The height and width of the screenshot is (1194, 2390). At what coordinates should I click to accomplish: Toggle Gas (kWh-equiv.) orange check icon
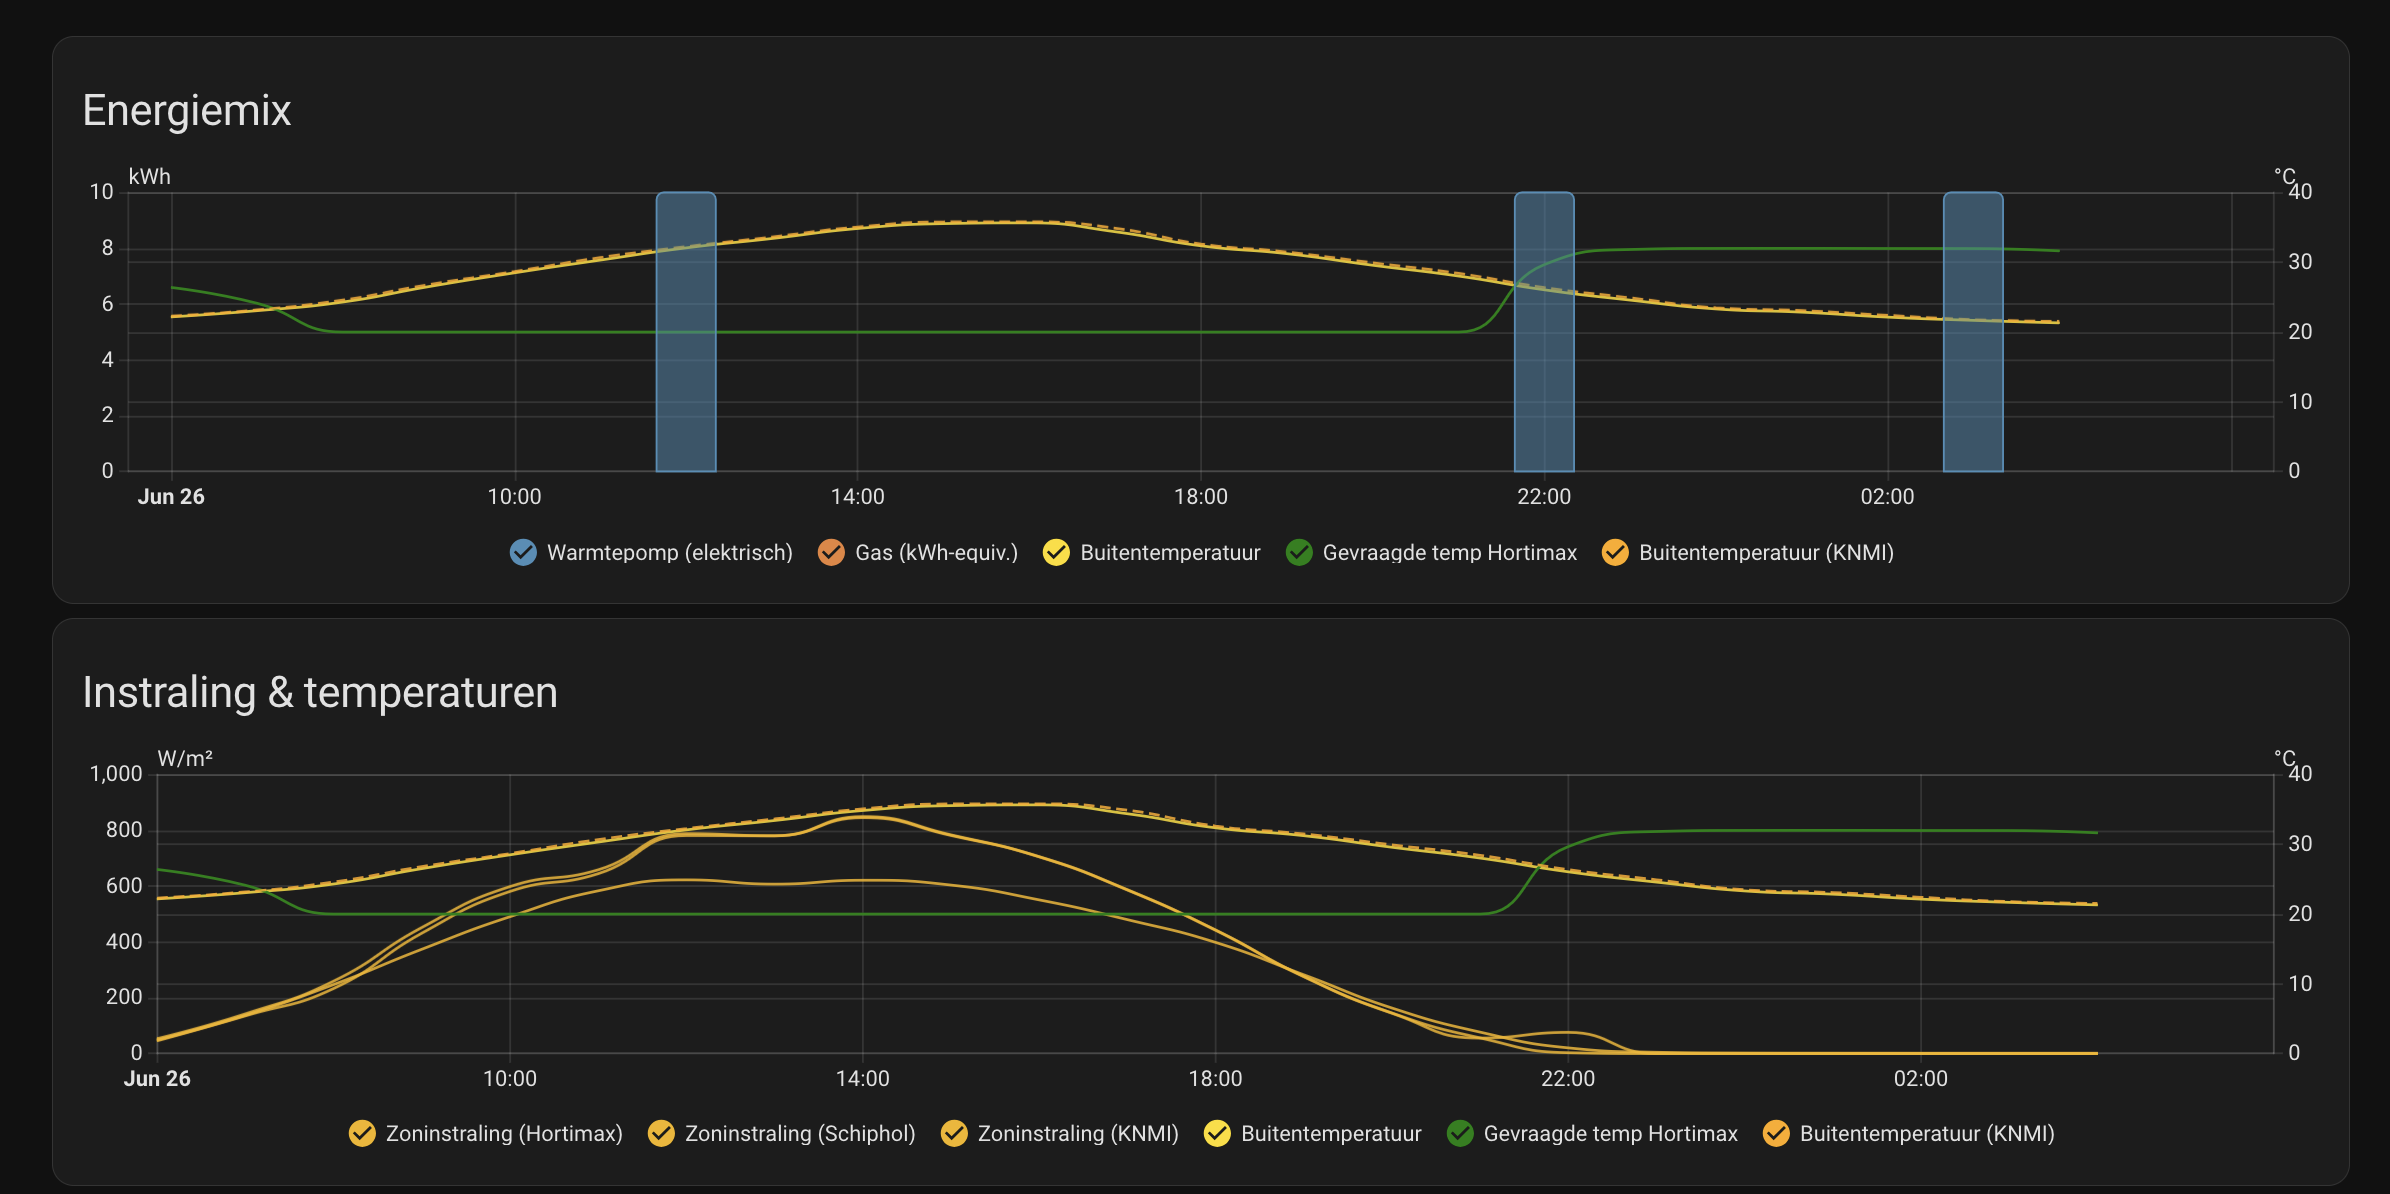click(831, 552)
